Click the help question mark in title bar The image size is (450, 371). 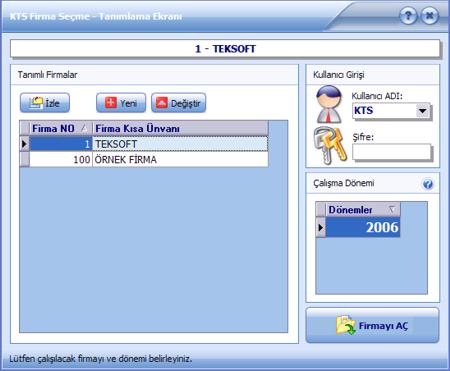(x=408, y=16)
